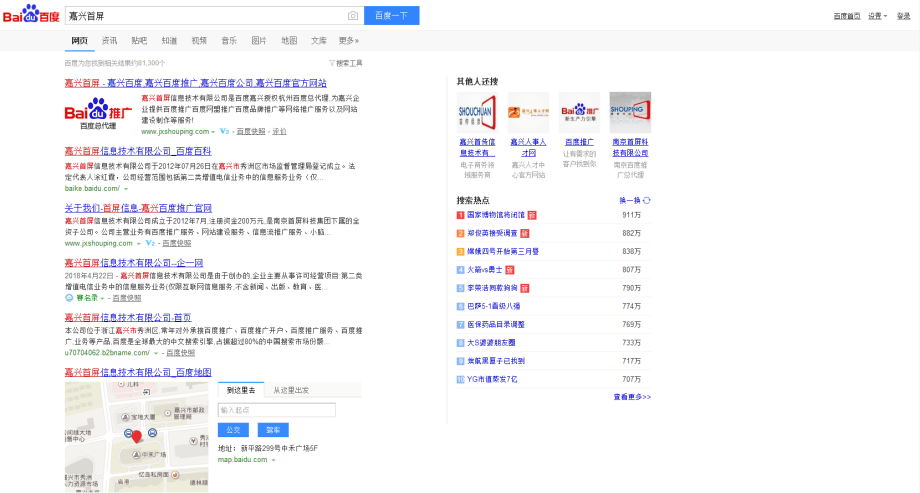Open 百度快照 for the 企一网 result
This screenshot has width=920, height=493.
[127, 298]
